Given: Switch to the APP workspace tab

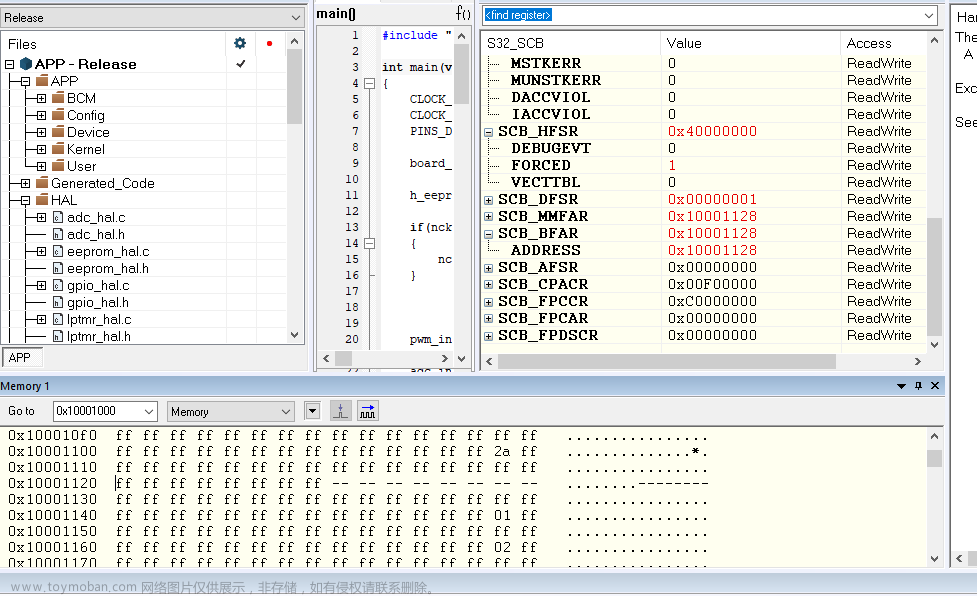Looking at the screenshot, I should click(20, 357).
